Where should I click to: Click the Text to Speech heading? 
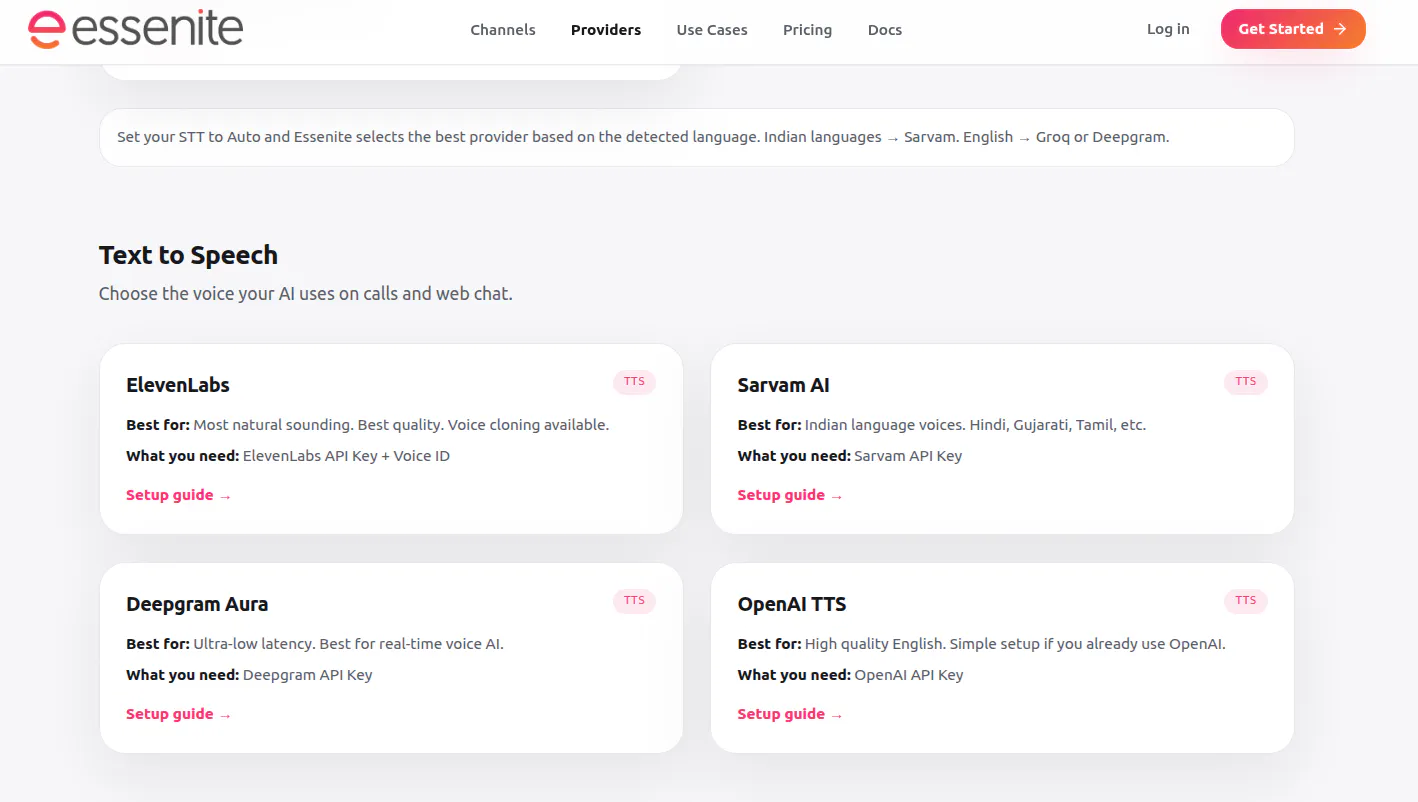click(x=188, y=255)
